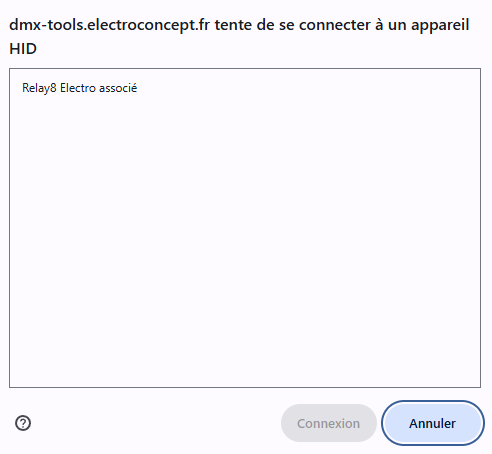Click empty area of the device list box
The height and width of the screenshot is (454, 492).
point(245,240)
